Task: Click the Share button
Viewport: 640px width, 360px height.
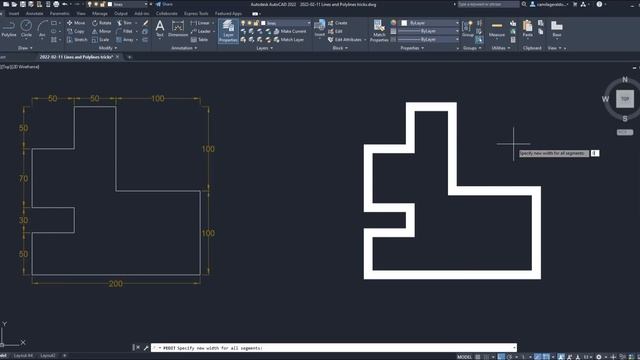Action: (x=164, y=4)
